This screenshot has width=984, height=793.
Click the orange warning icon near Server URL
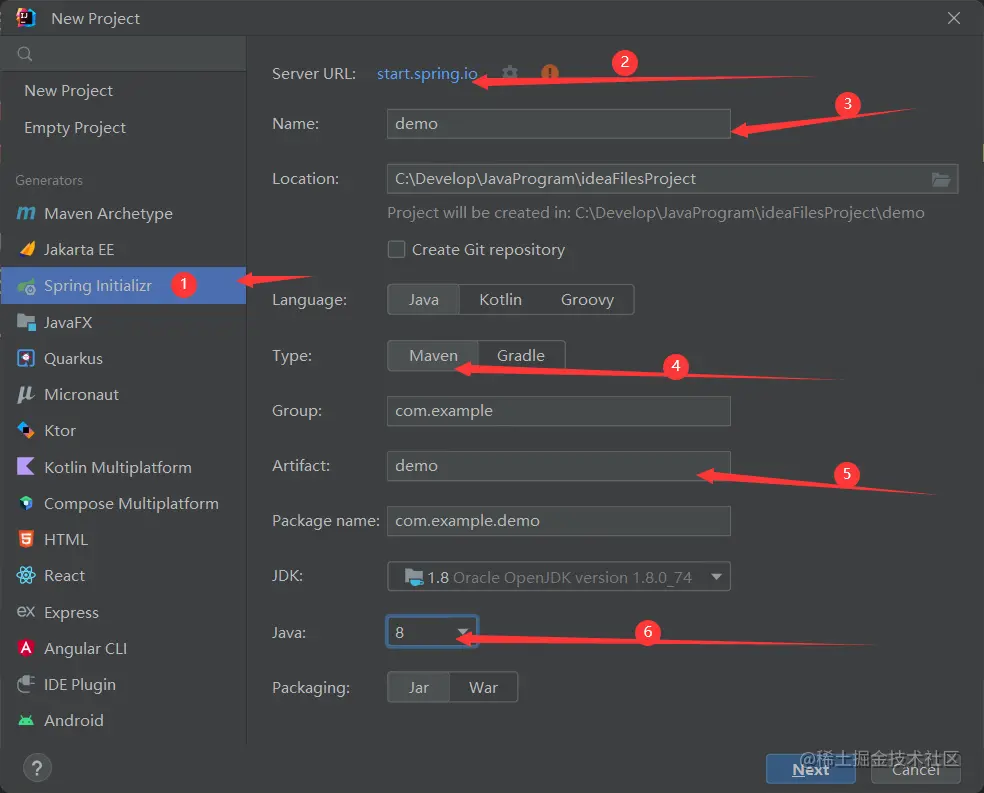pos(550,73)
